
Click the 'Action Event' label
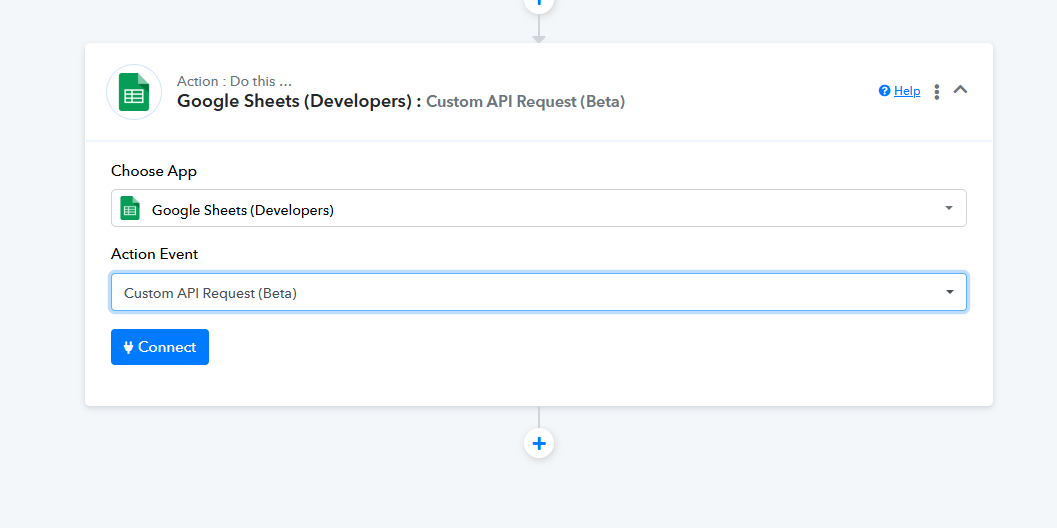[x=154, y=254]
